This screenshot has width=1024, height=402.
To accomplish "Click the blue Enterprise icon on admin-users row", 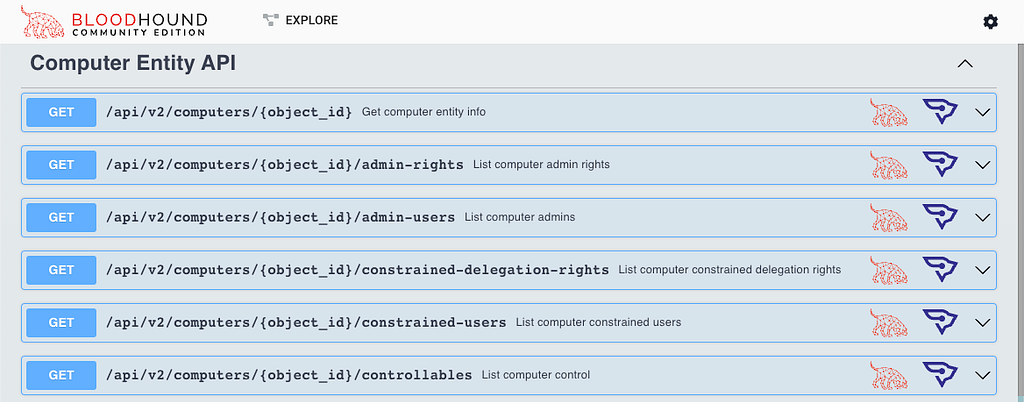I will click(940, 217).
